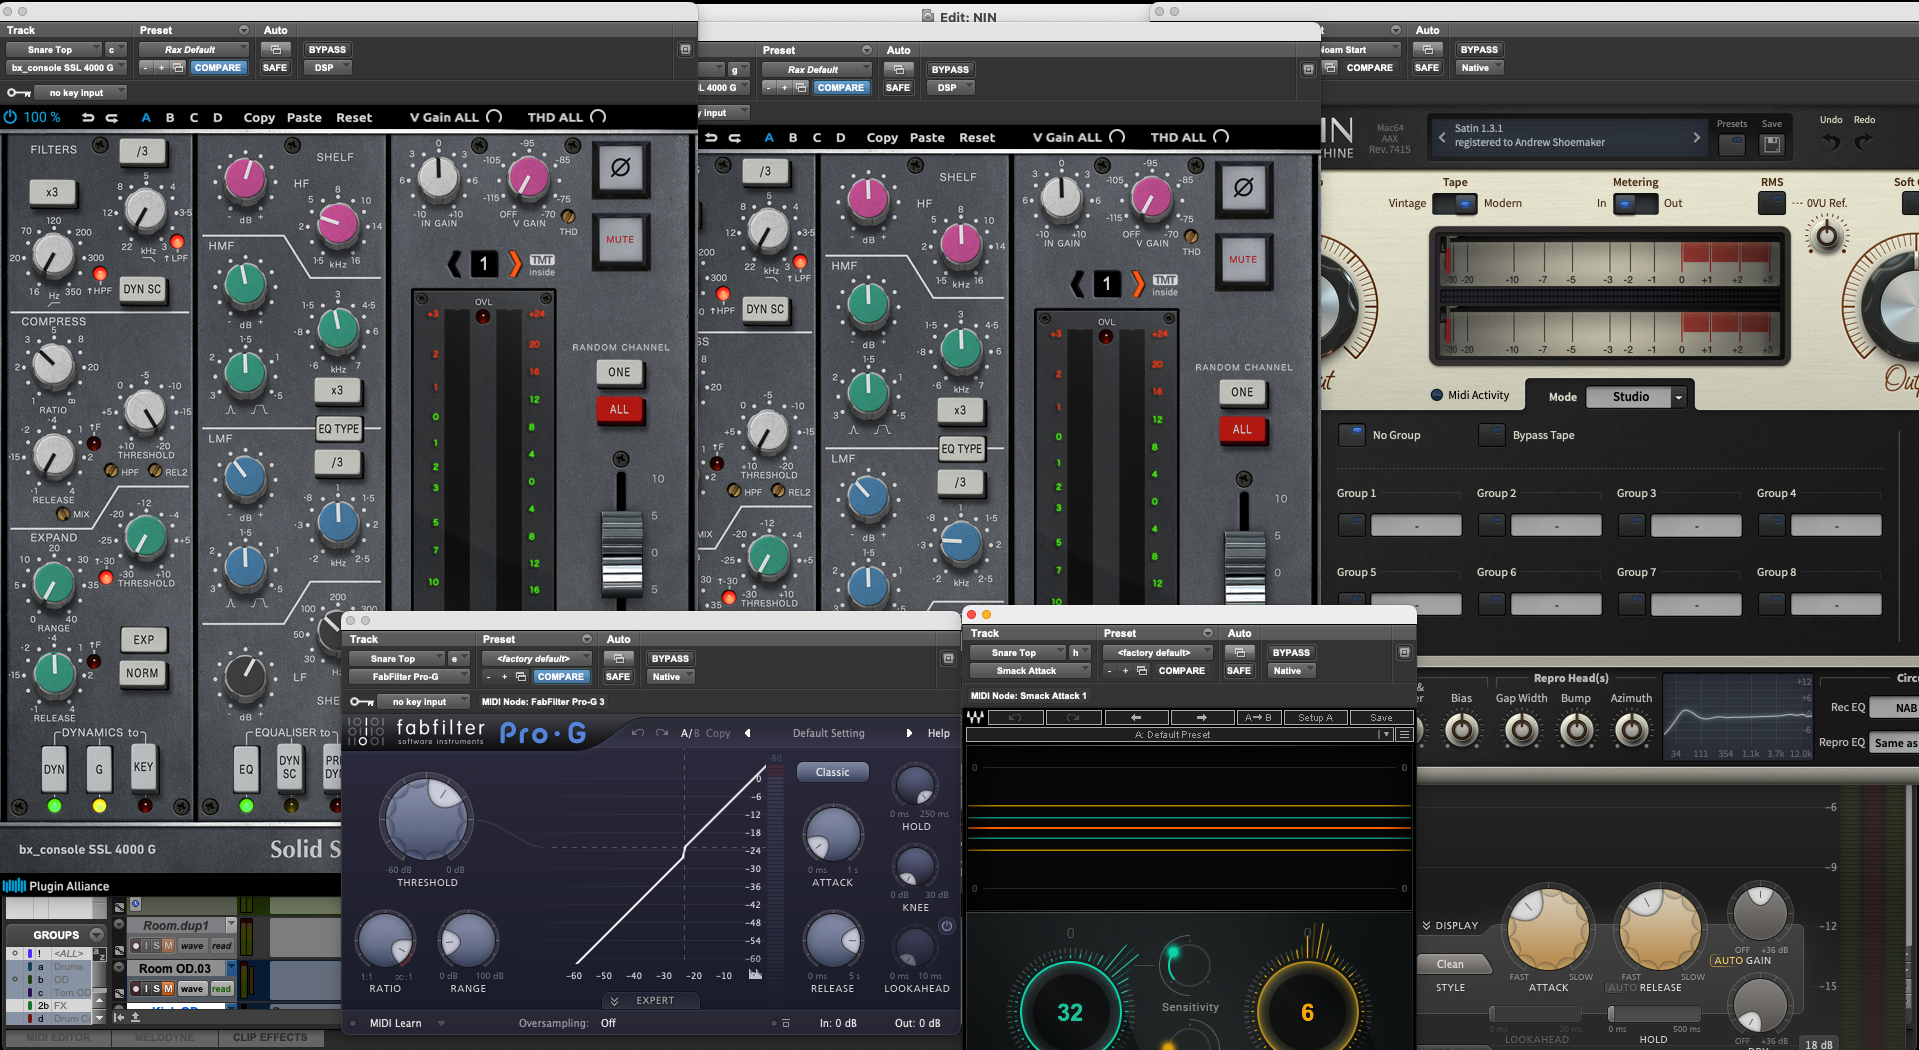Click undo arrow in left bx_console toolbar
1919x1050 pixels.
pyautogui.click(x=88, y=117)
